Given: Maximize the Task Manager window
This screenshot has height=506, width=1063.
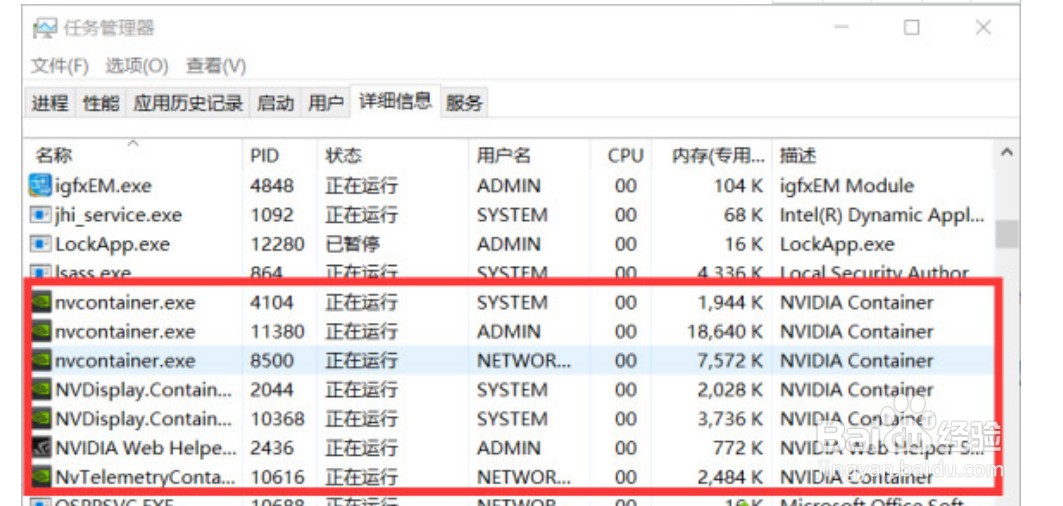Looking at the screenshot, I should (x=912, y=28).
